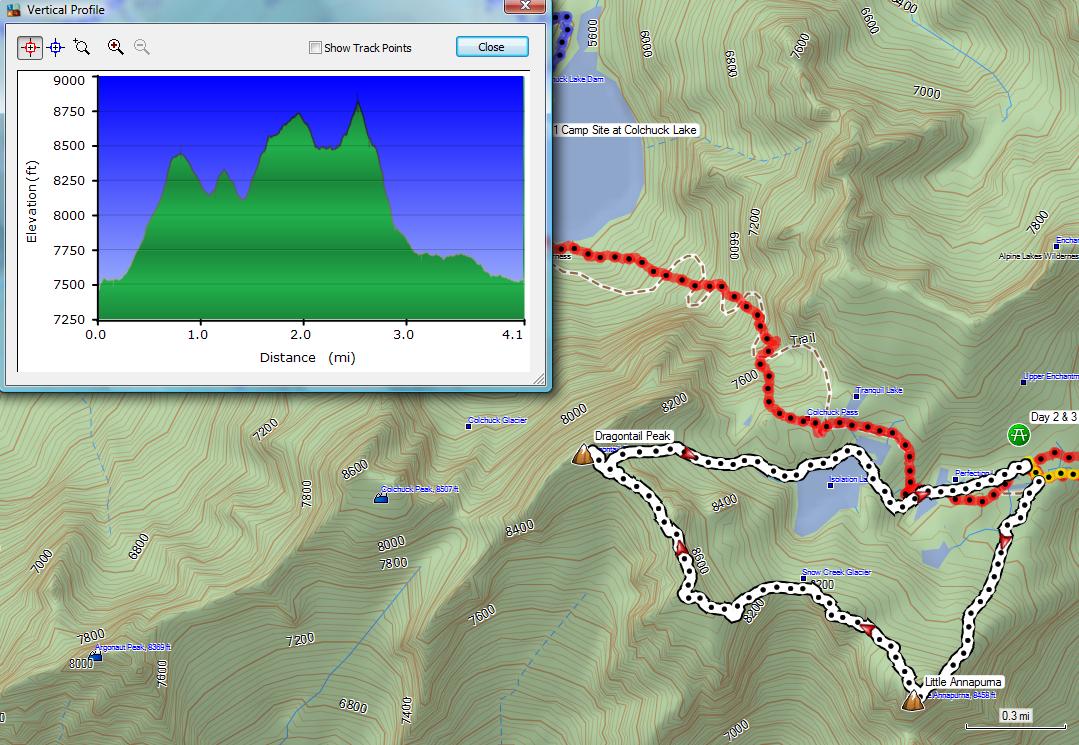Select the Little Annapurna label
Image resolution: width=1079 pixels, height=745 pixels.
pos(963,682)
